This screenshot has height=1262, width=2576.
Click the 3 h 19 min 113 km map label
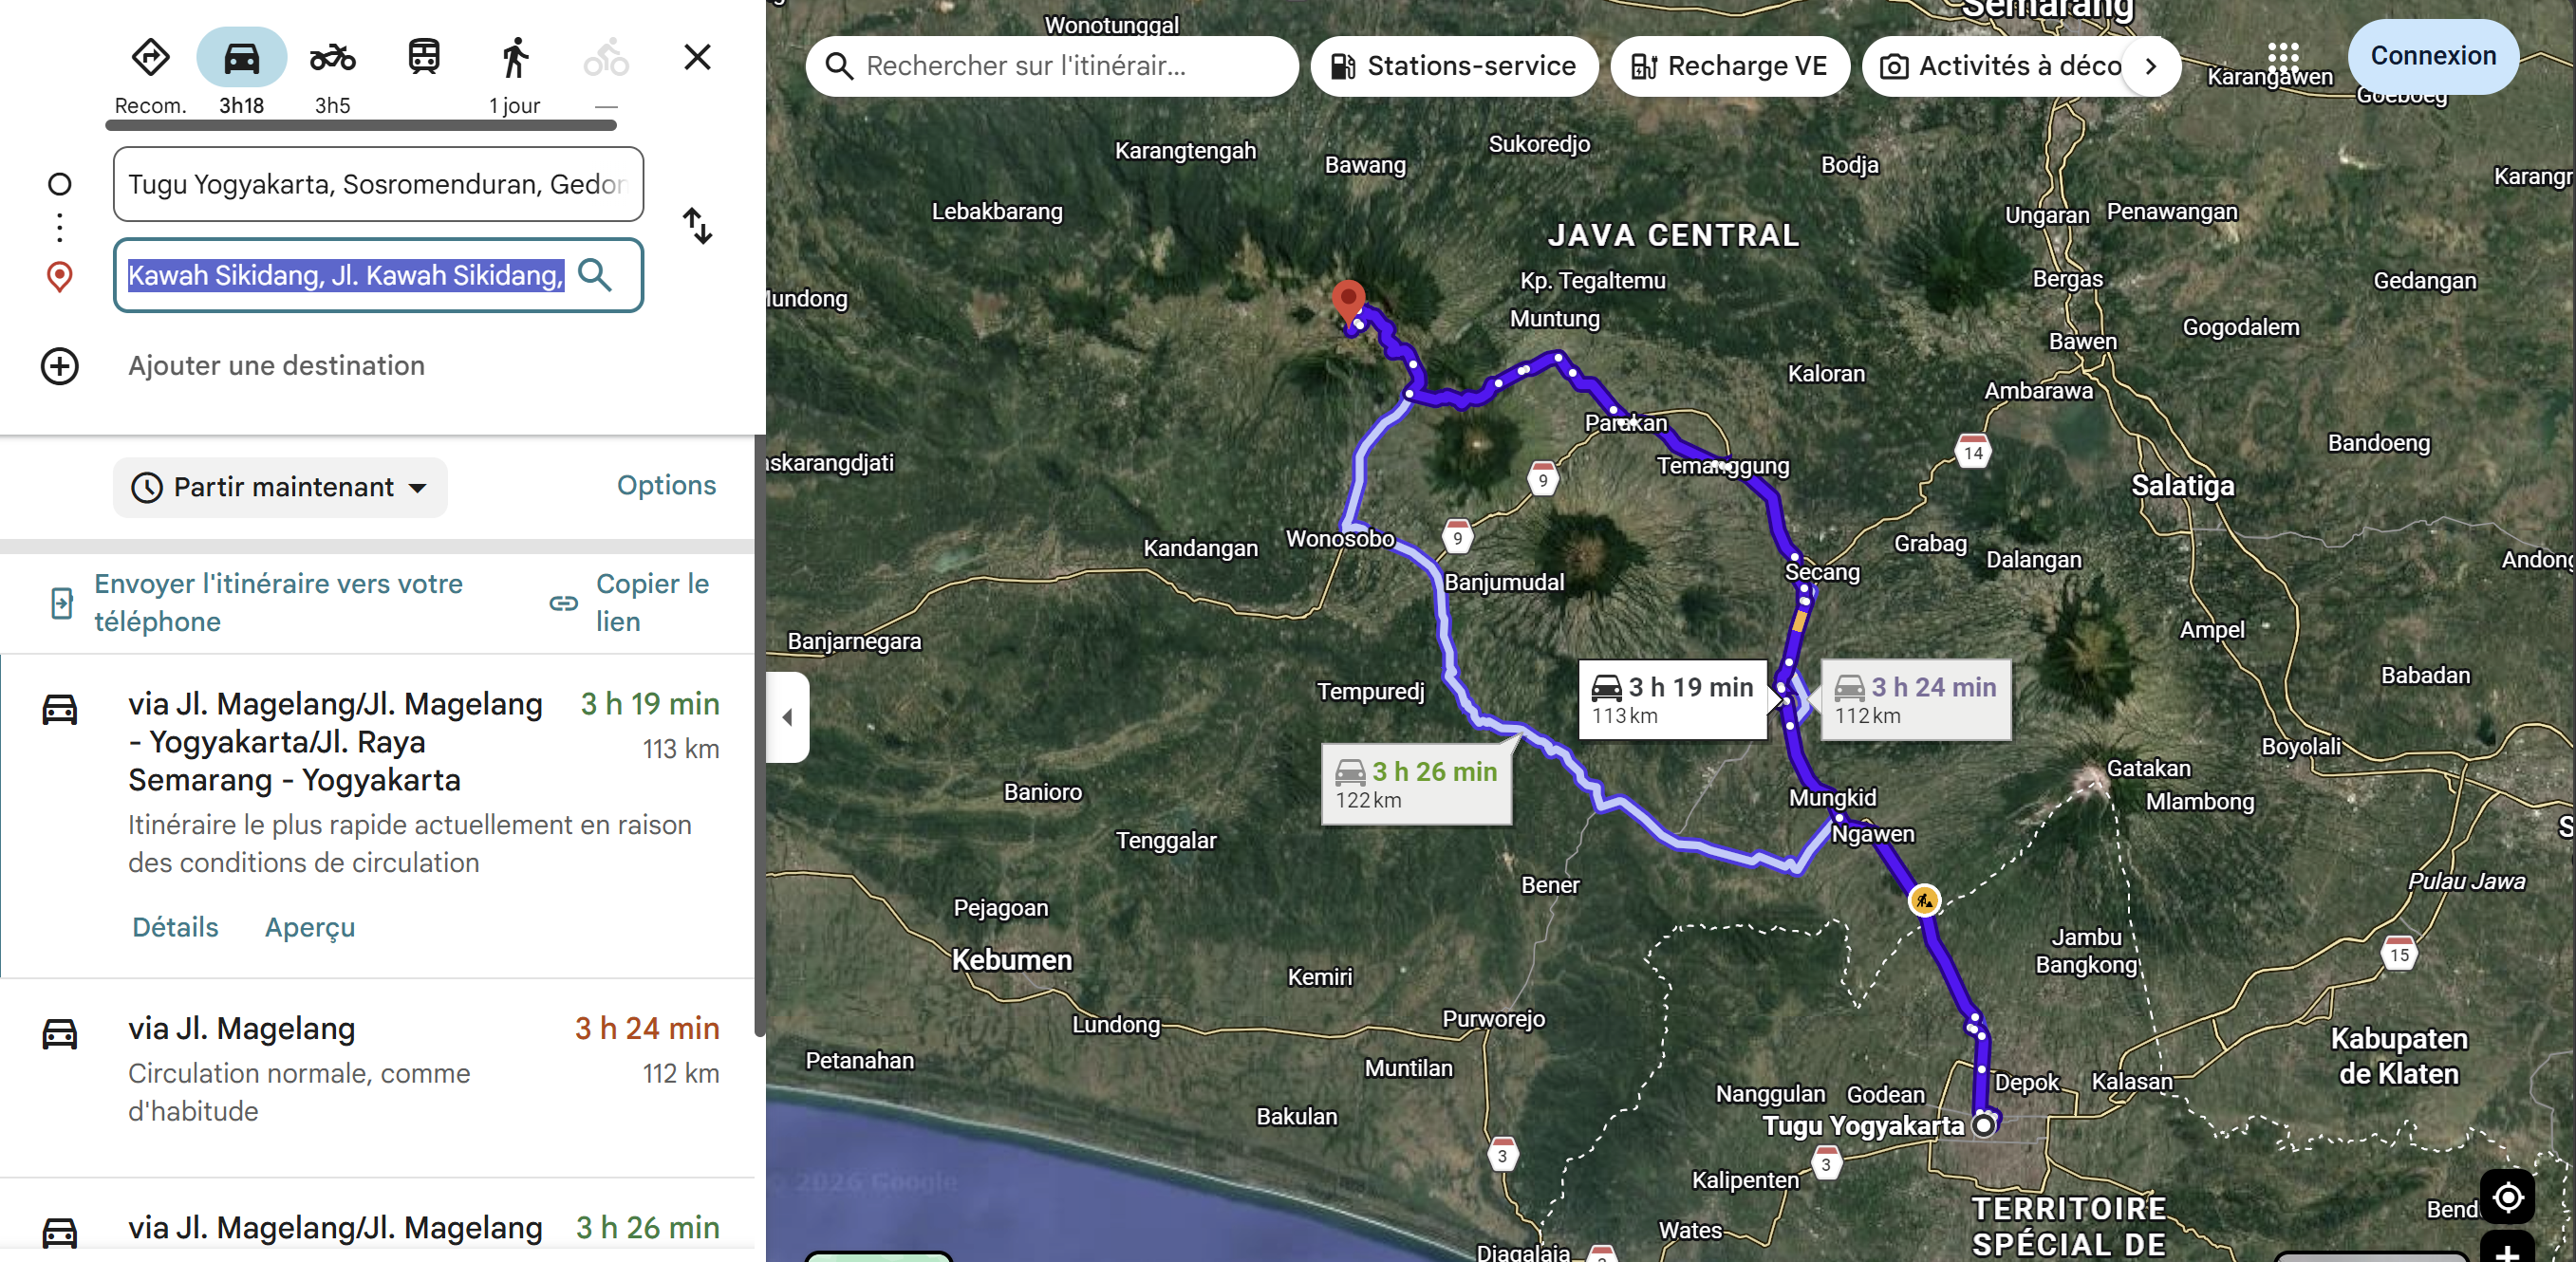(1672, 699)
